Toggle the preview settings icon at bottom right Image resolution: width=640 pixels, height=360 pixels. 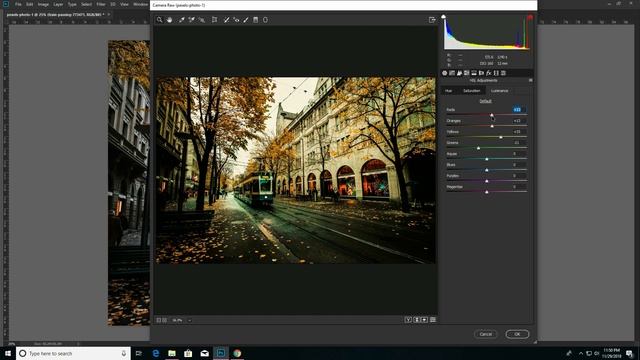[433, 320]
